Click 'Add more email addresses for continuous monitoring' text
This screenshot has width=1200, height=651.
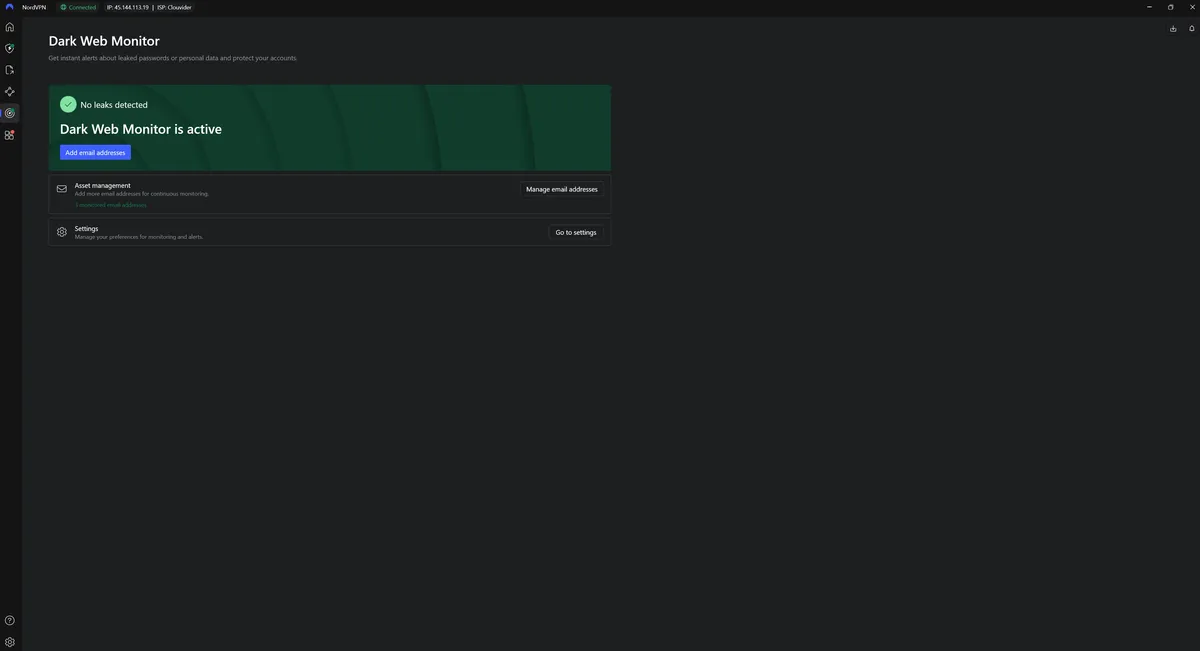pos(142,194)
